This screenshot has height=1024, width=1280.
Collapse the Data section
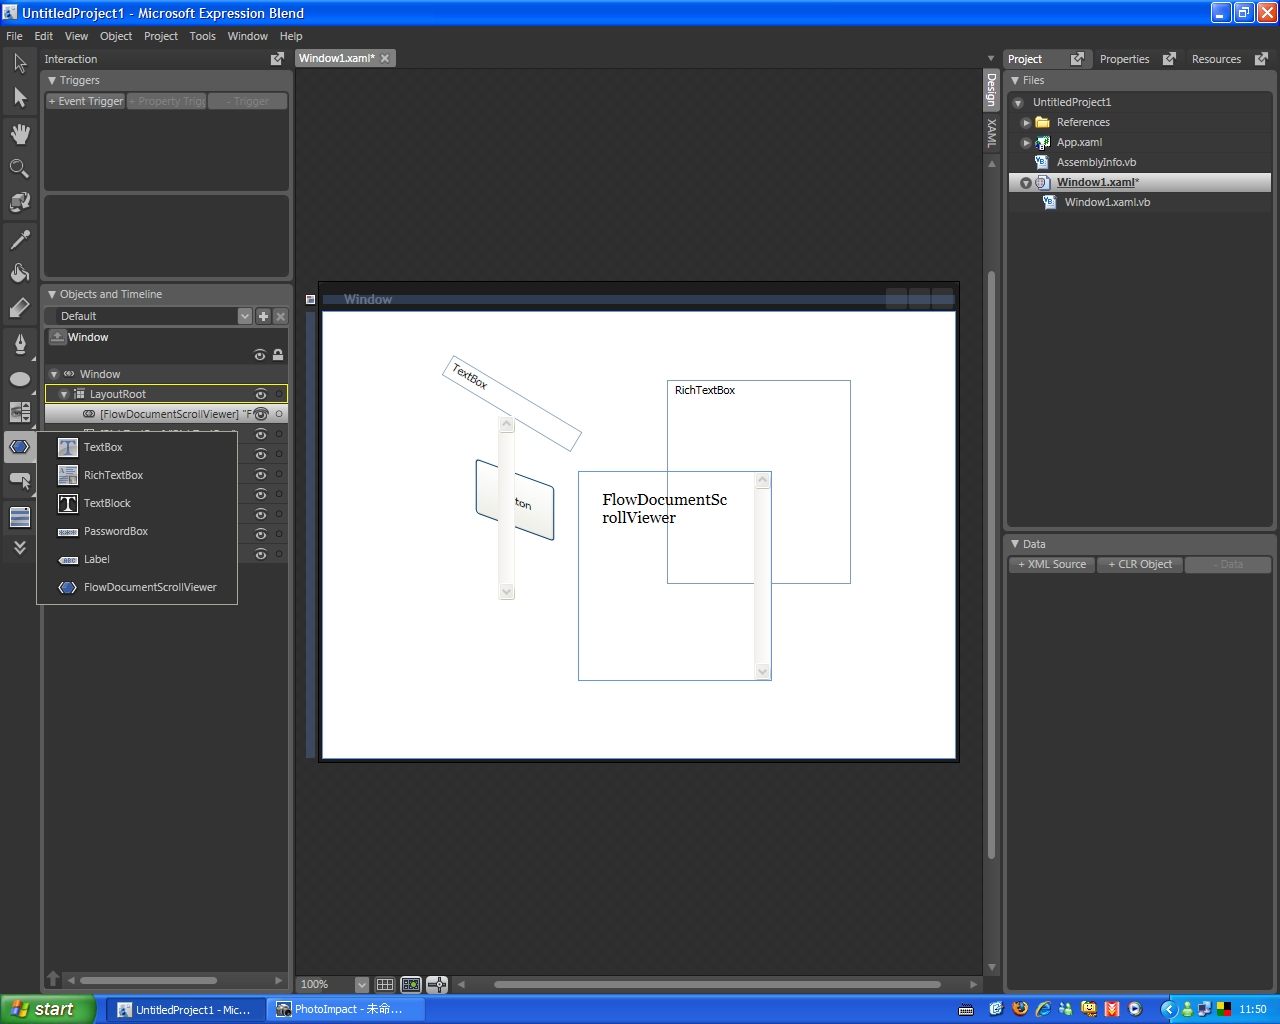tap(1015, 544)
